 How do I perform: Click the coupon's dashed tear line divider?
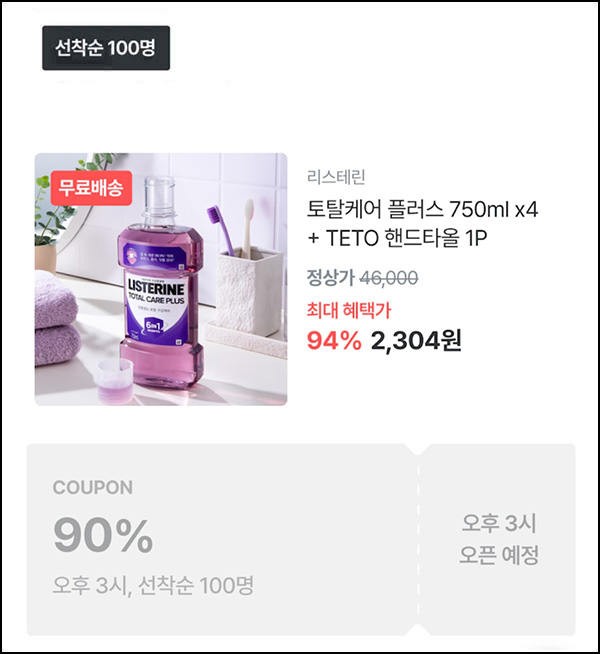coord(418,540)
